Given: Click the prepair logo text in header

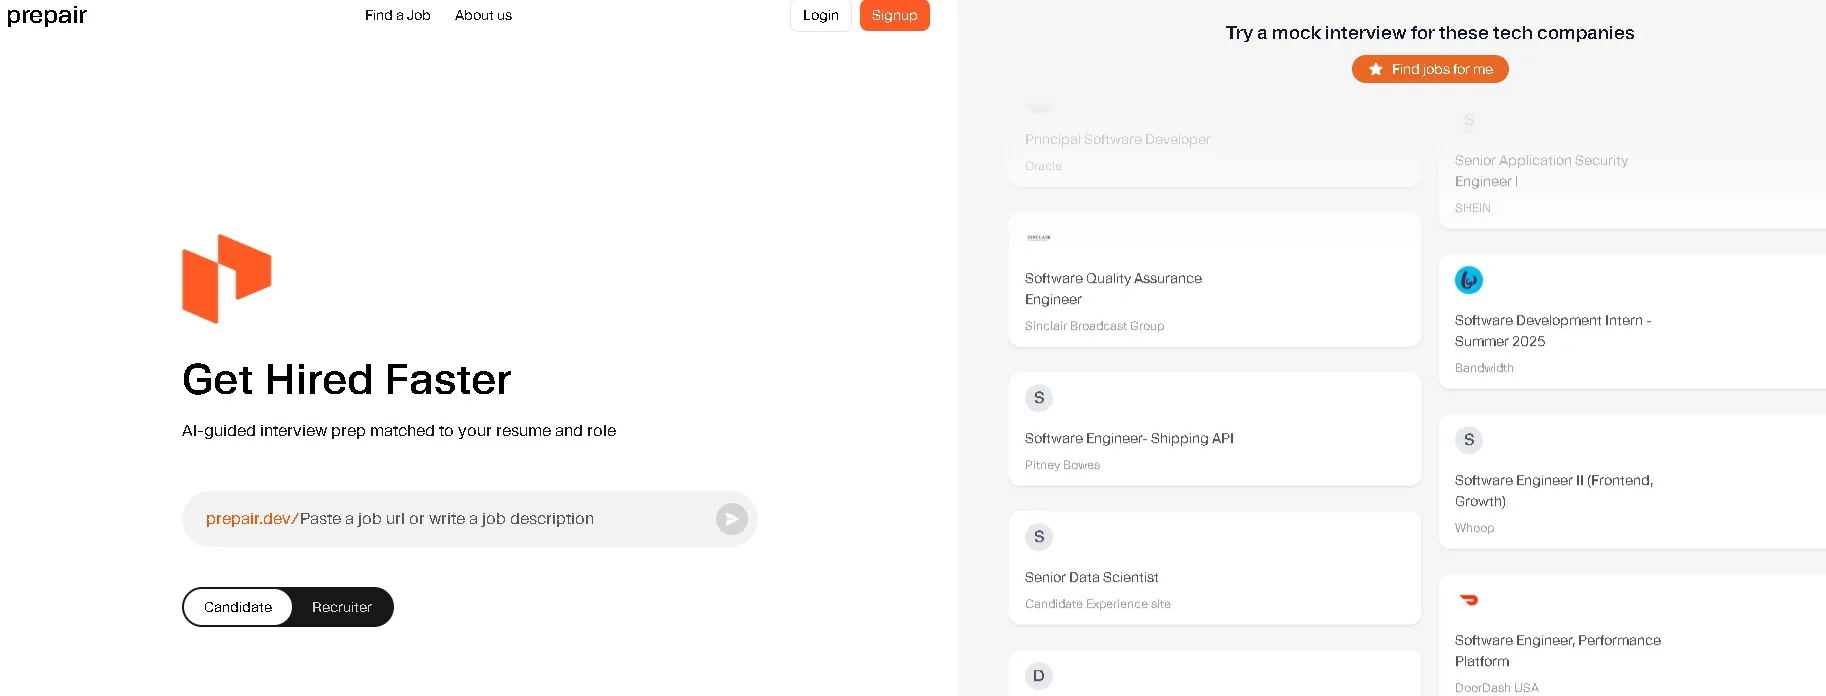Looking at the screenshot, I should coord(47,15).
